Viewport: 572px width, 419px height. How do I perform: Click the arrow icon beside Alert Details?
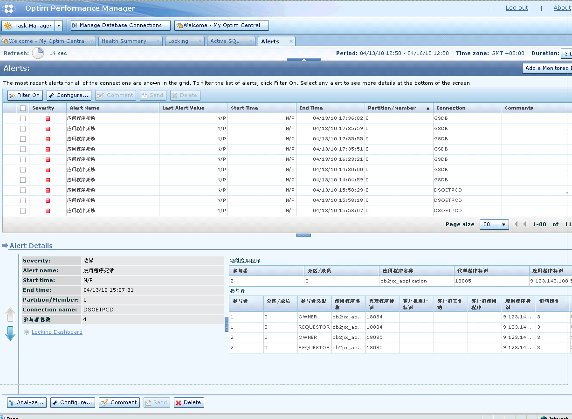5,245
